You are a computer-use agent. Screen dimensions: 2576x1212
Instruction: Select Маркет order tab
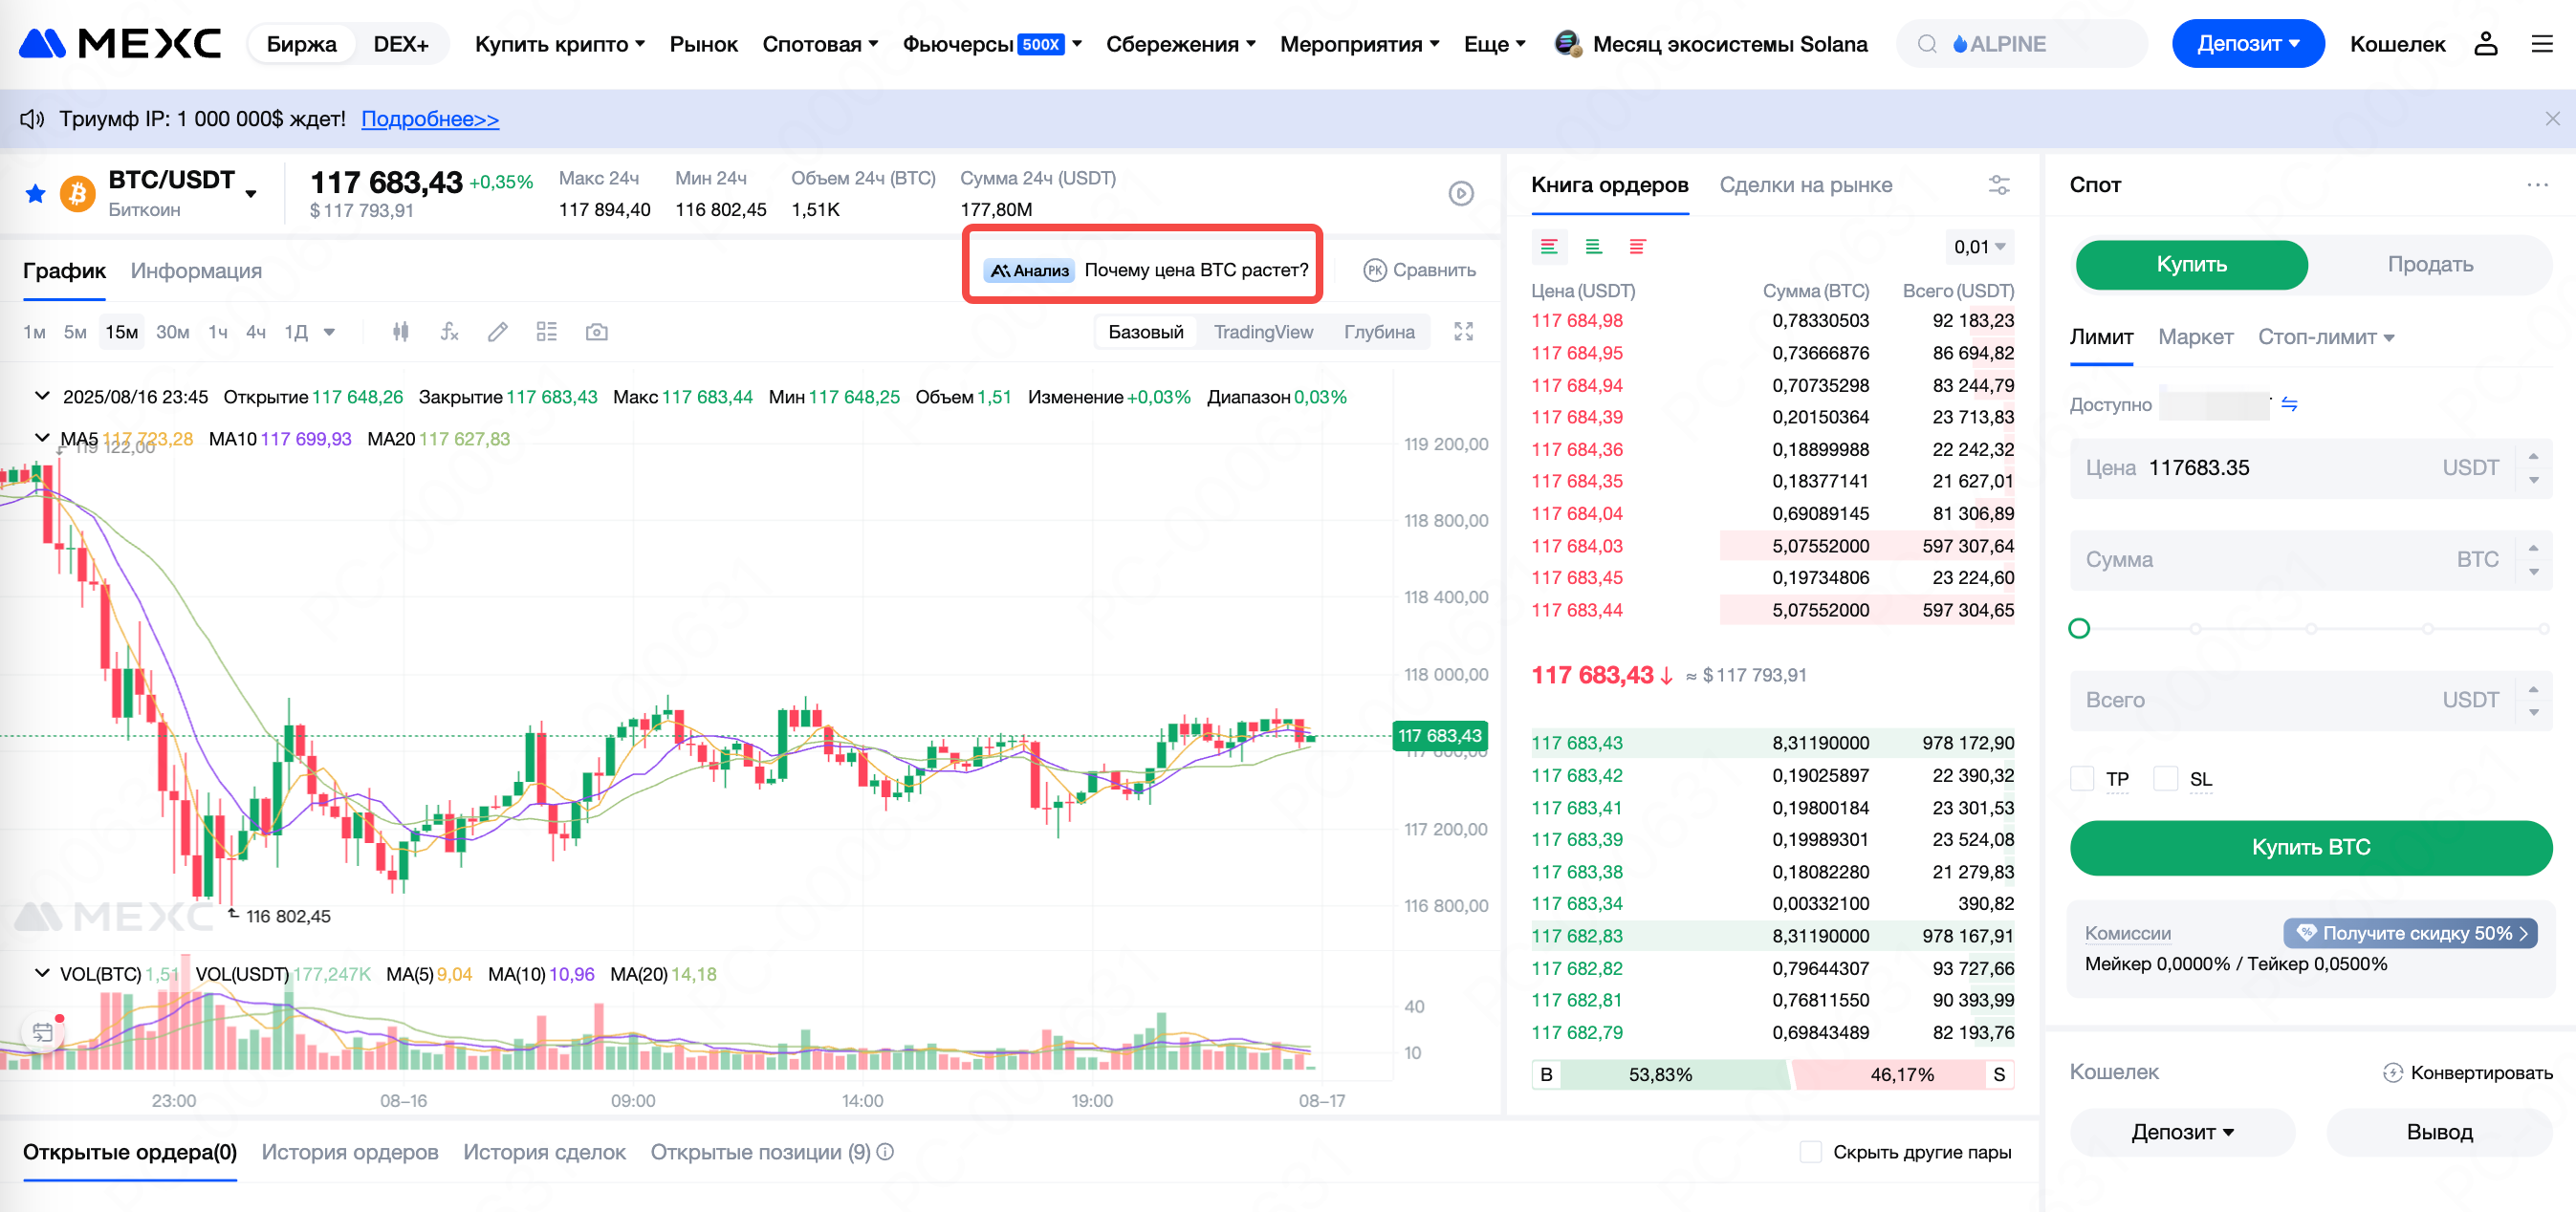tap(2195, 337)
